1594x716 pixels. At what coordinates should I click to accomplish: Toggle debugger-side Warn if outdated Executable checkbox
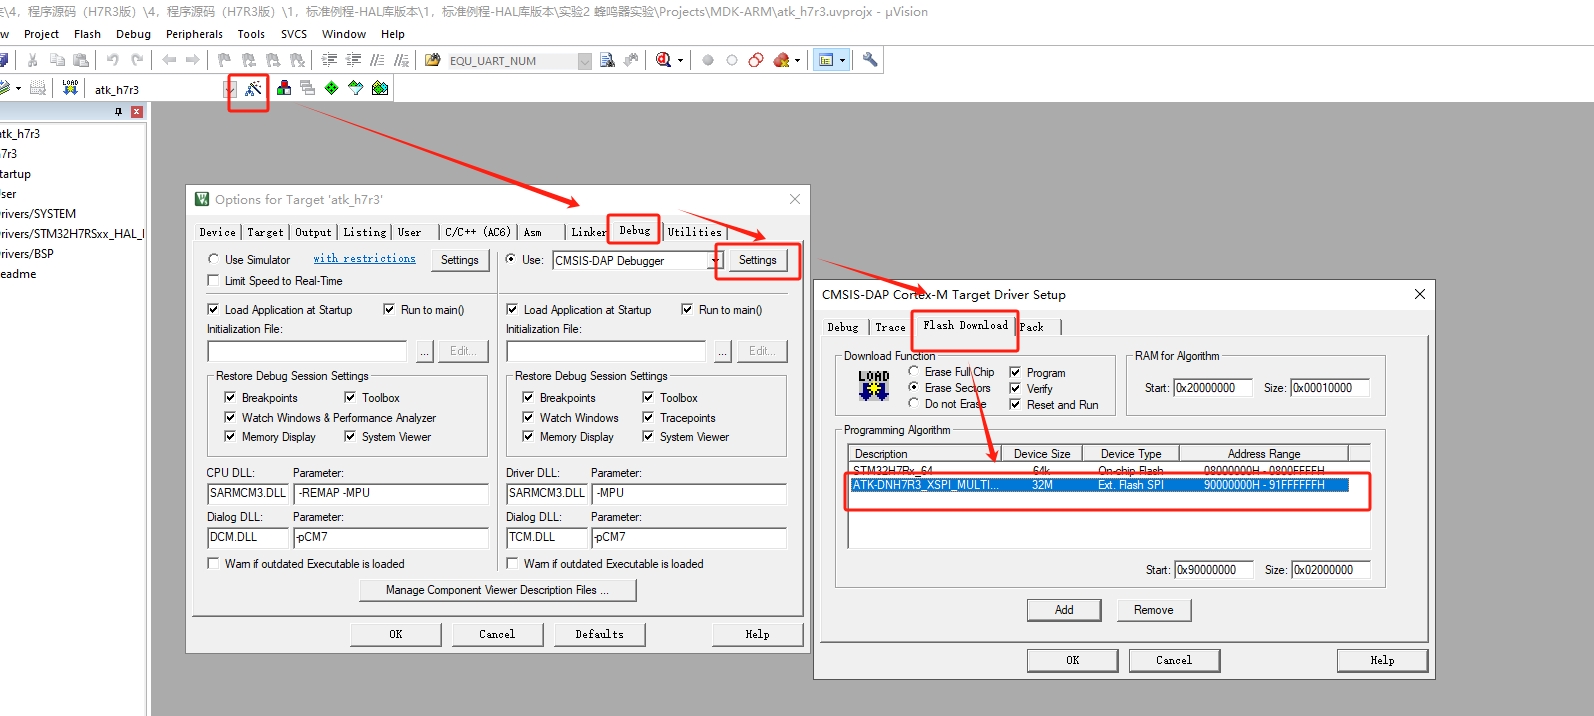512,564
